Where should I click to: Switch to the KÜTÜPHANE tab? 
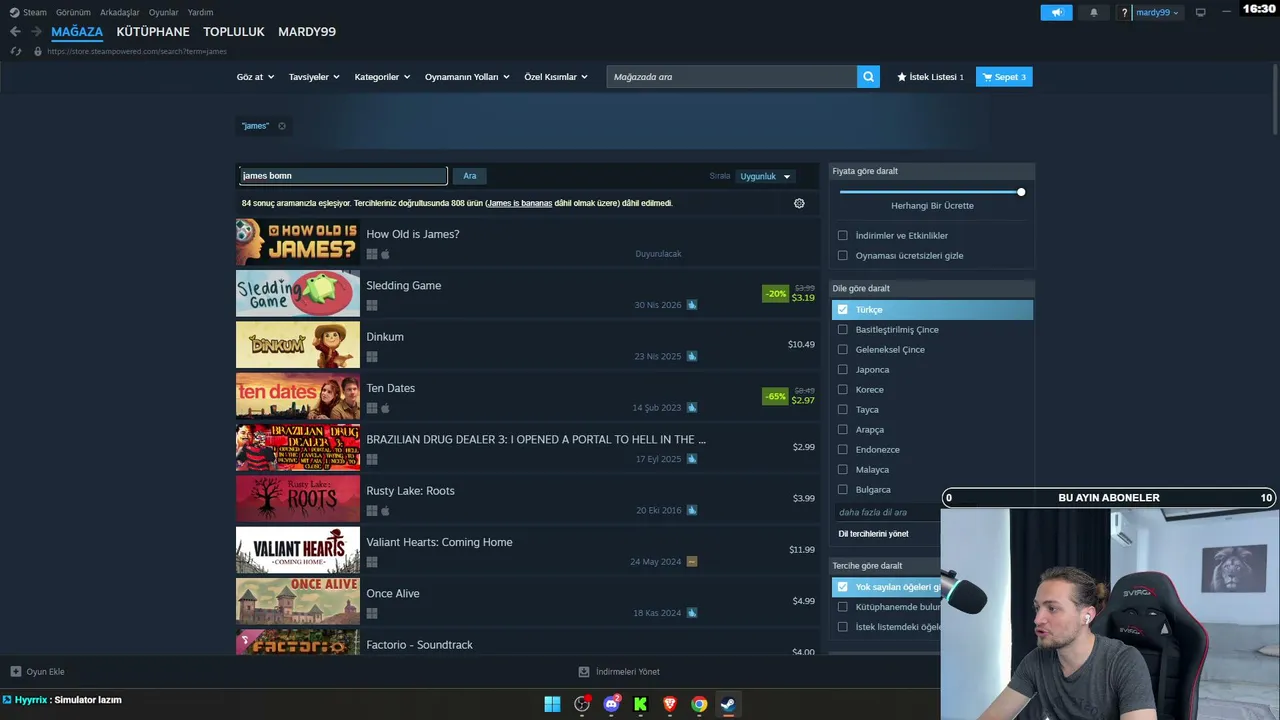click(153, 32)
